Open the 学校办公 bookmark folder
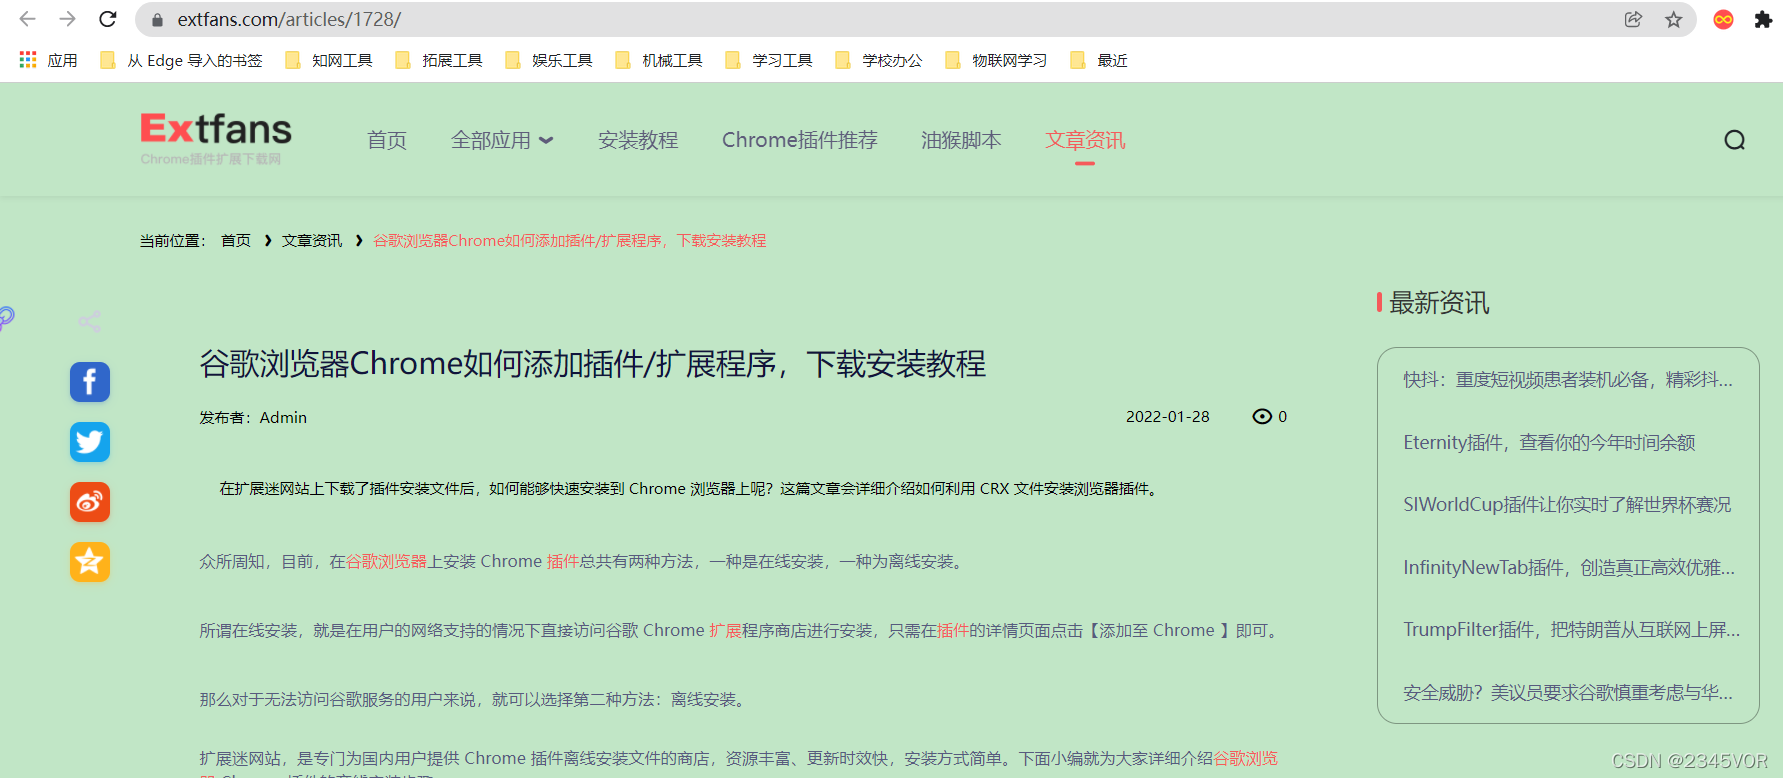Screen dimensions: 1783x778 pyautogui.click(x=879, y=60)
